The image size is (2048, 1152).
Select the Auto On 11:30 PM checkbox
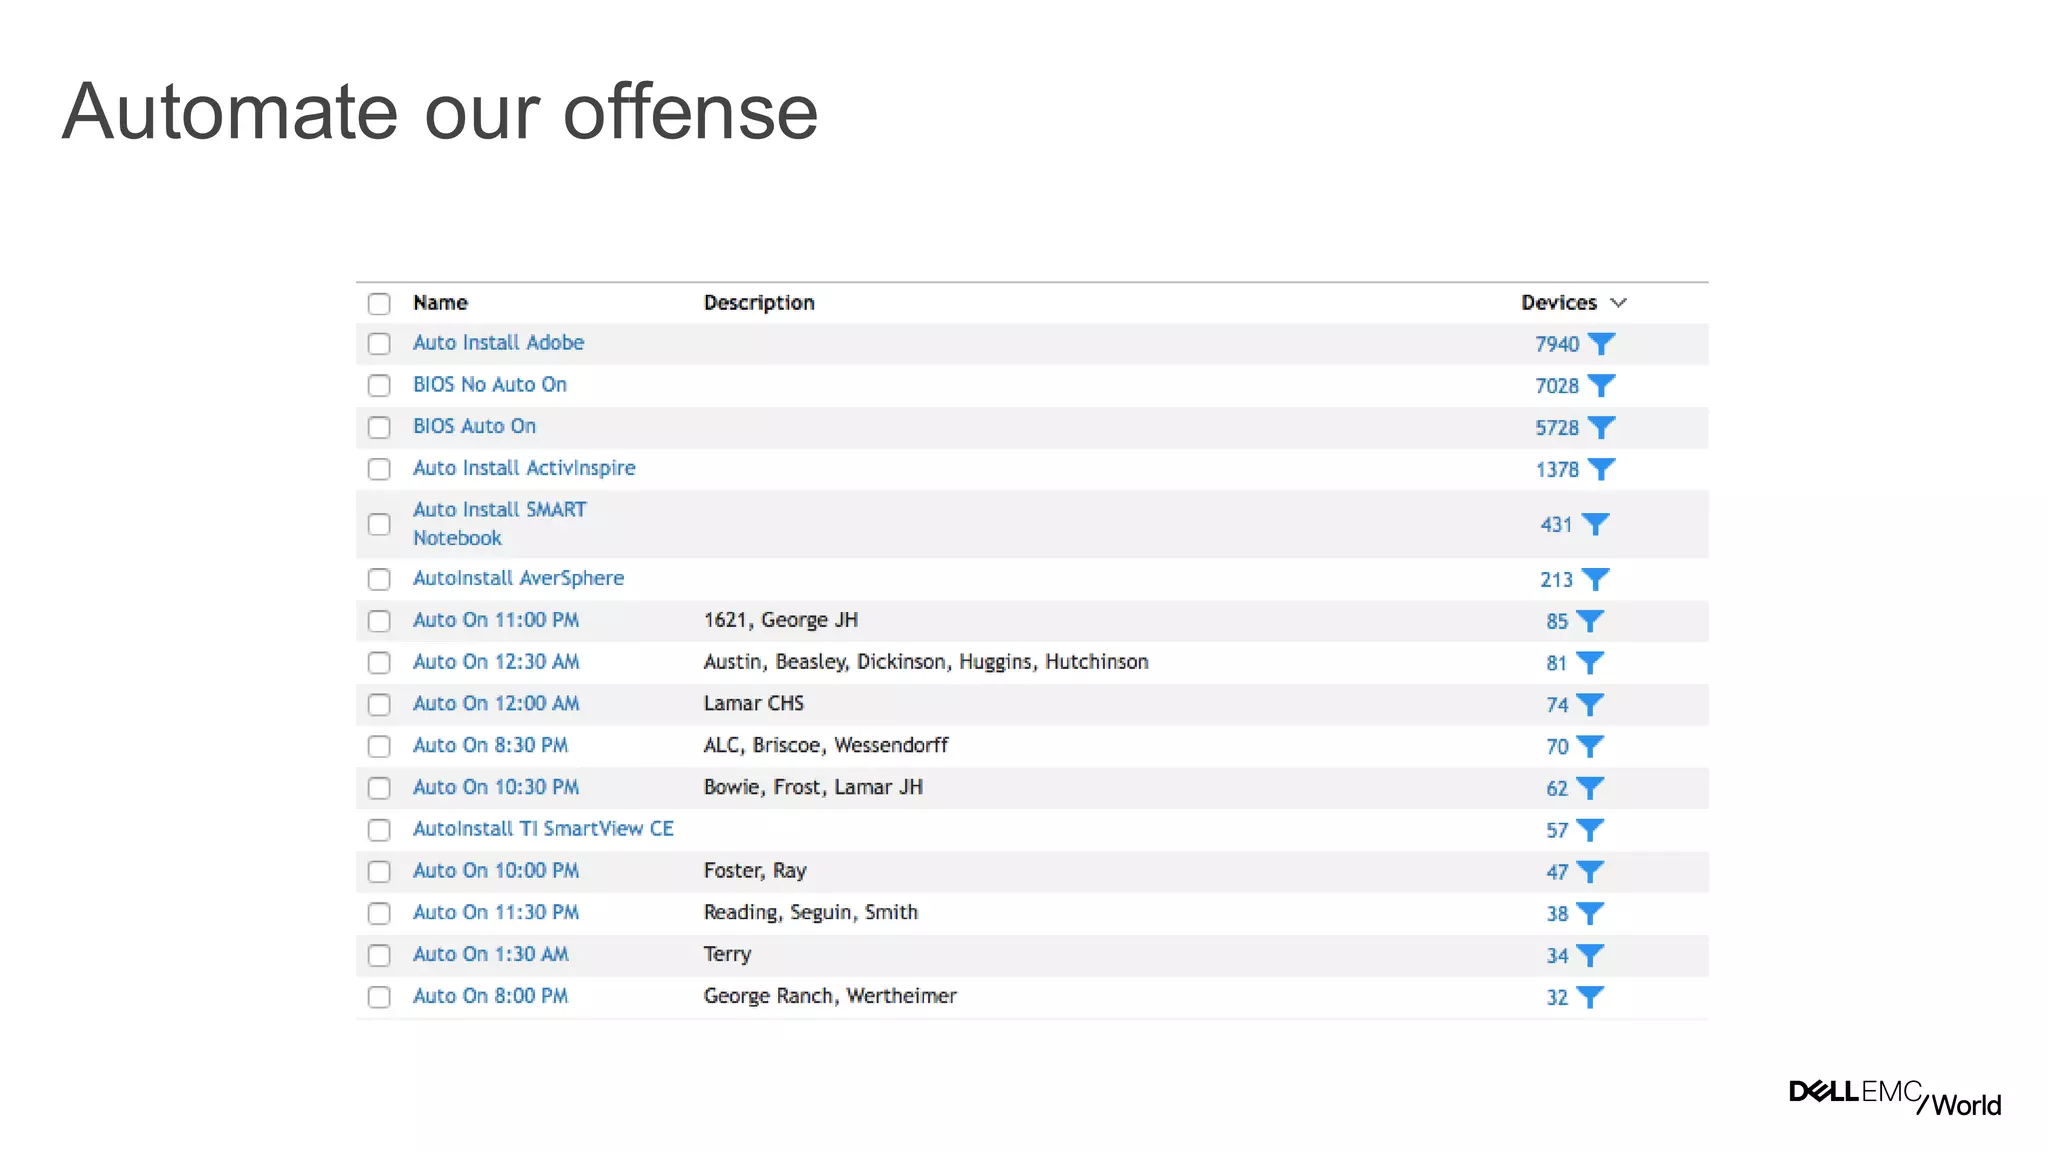379,914
